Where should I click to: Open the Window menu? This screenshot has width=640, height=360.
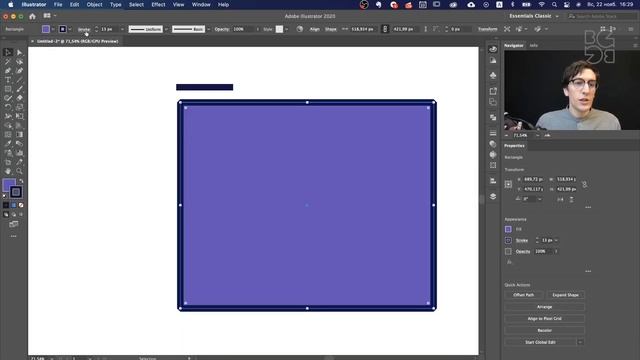click(201, 5)
